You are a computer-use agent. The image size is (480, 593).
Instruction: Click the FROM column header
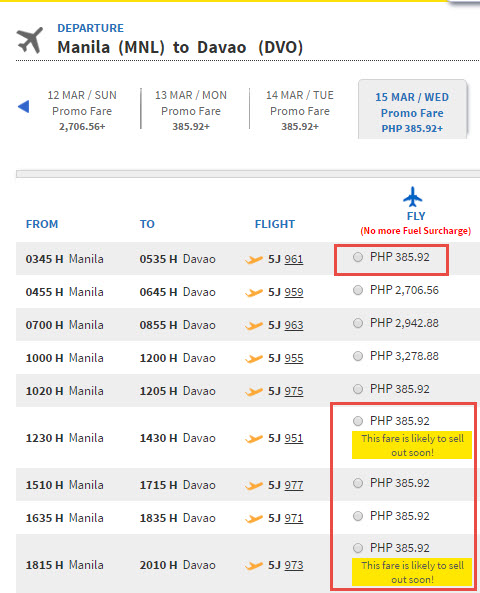(x=42, y=224)
